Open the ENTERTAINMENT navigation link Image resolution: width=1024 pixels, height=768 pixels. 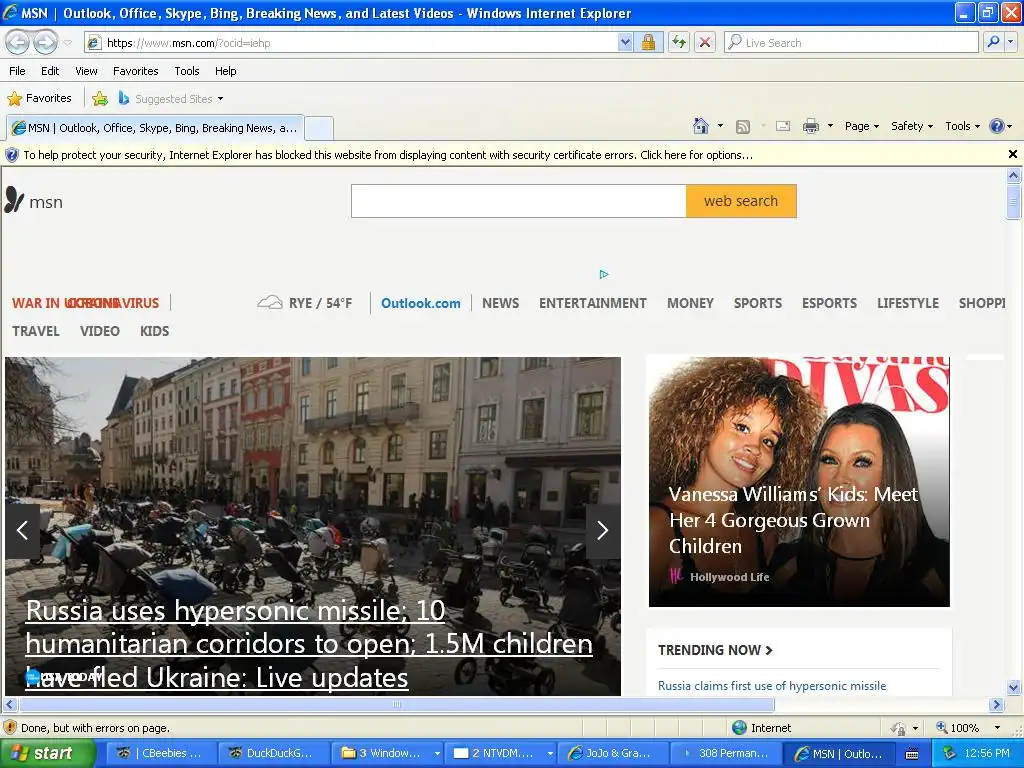[x=592, y=303]
